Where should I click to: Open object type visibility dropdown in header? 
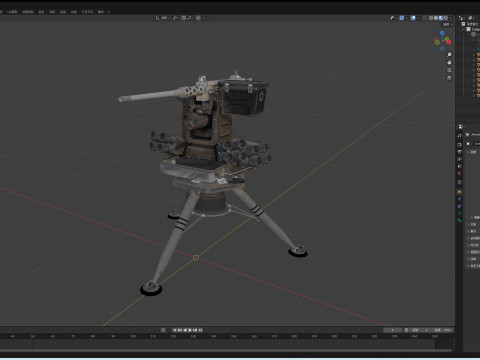pyautogui.click(x=394, y=18)
